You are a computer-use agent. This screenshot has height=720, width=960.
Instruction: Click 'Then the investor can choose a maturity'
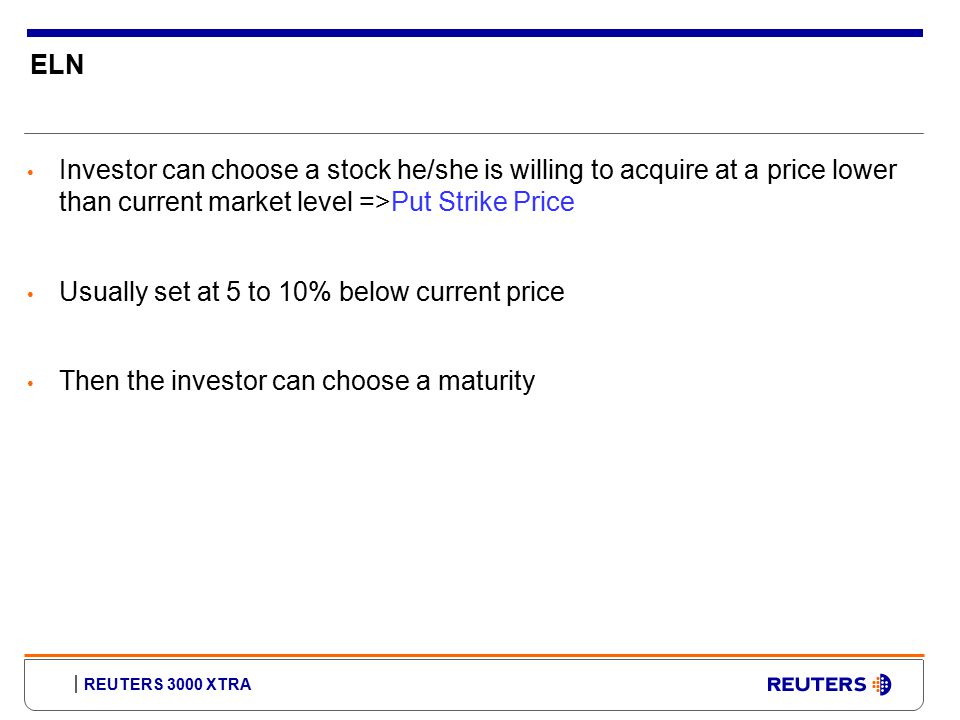point(297,381)
